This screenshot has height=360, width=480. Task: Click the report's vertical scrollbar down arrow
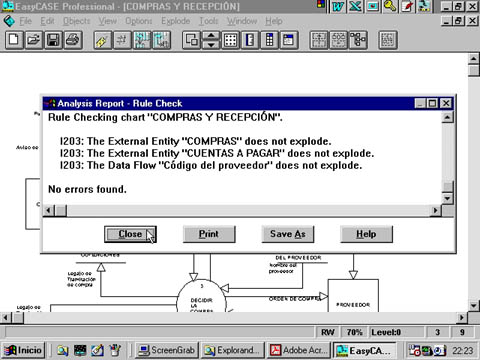point(447,198)
